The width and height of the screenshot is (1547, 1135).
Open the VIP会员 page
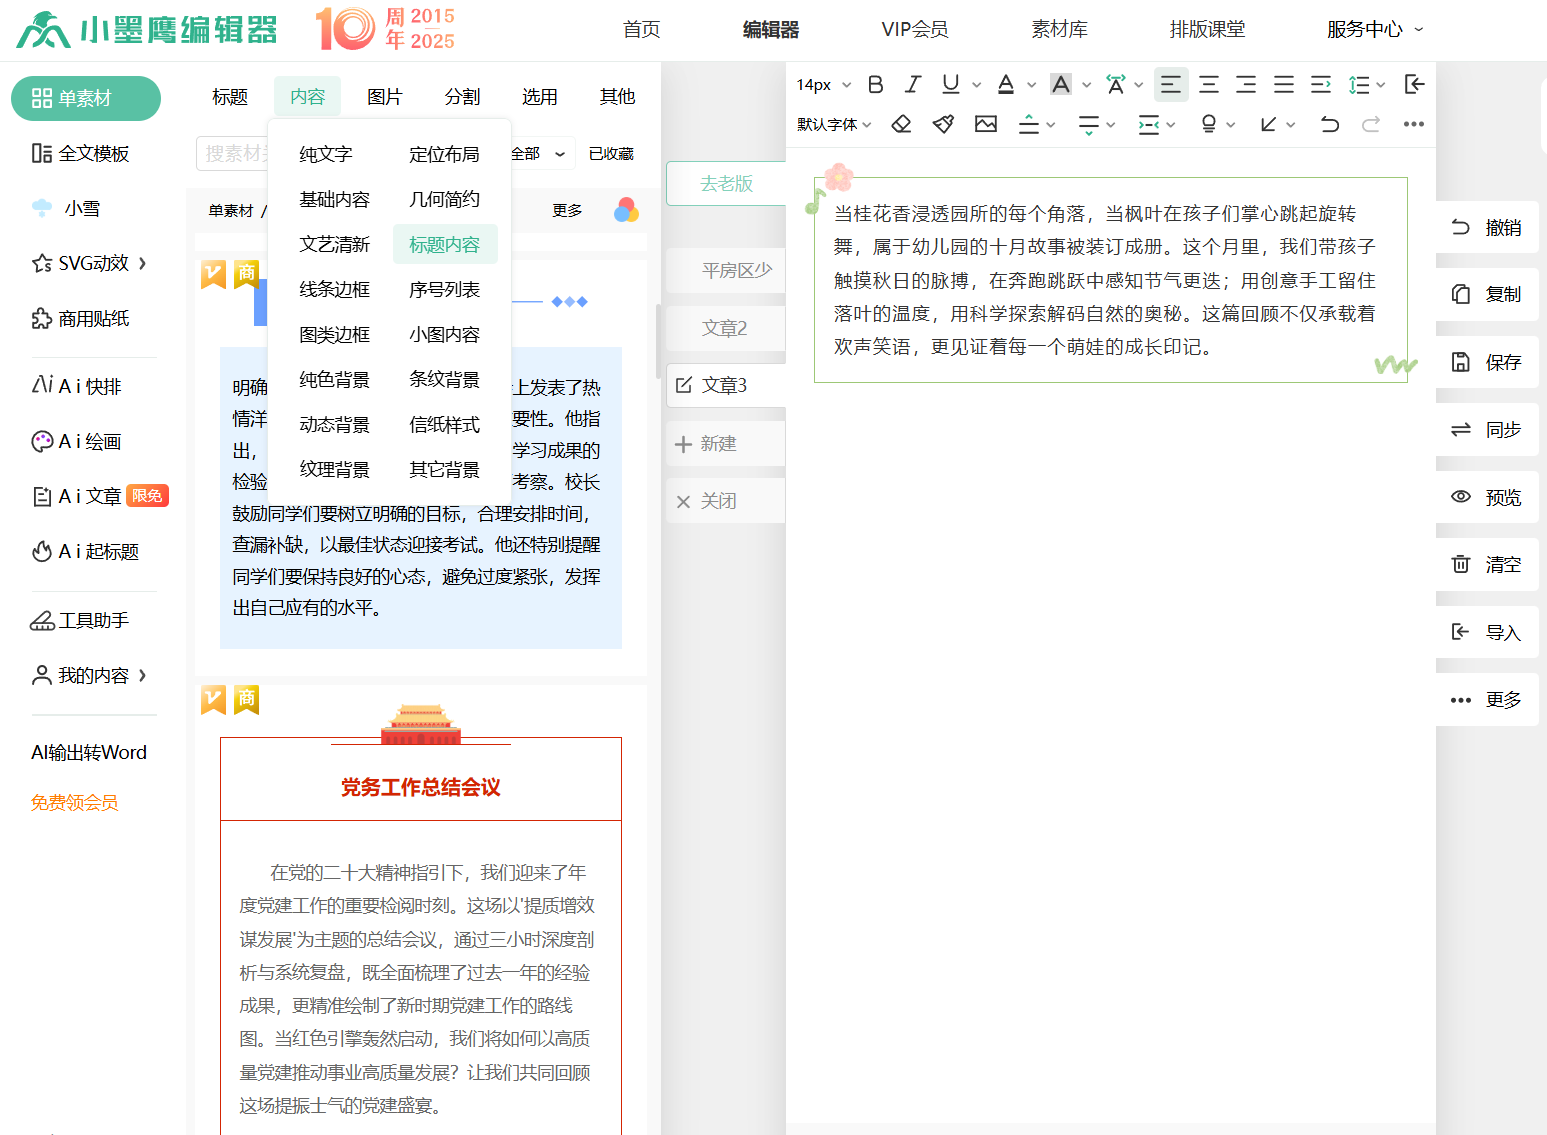915,30
